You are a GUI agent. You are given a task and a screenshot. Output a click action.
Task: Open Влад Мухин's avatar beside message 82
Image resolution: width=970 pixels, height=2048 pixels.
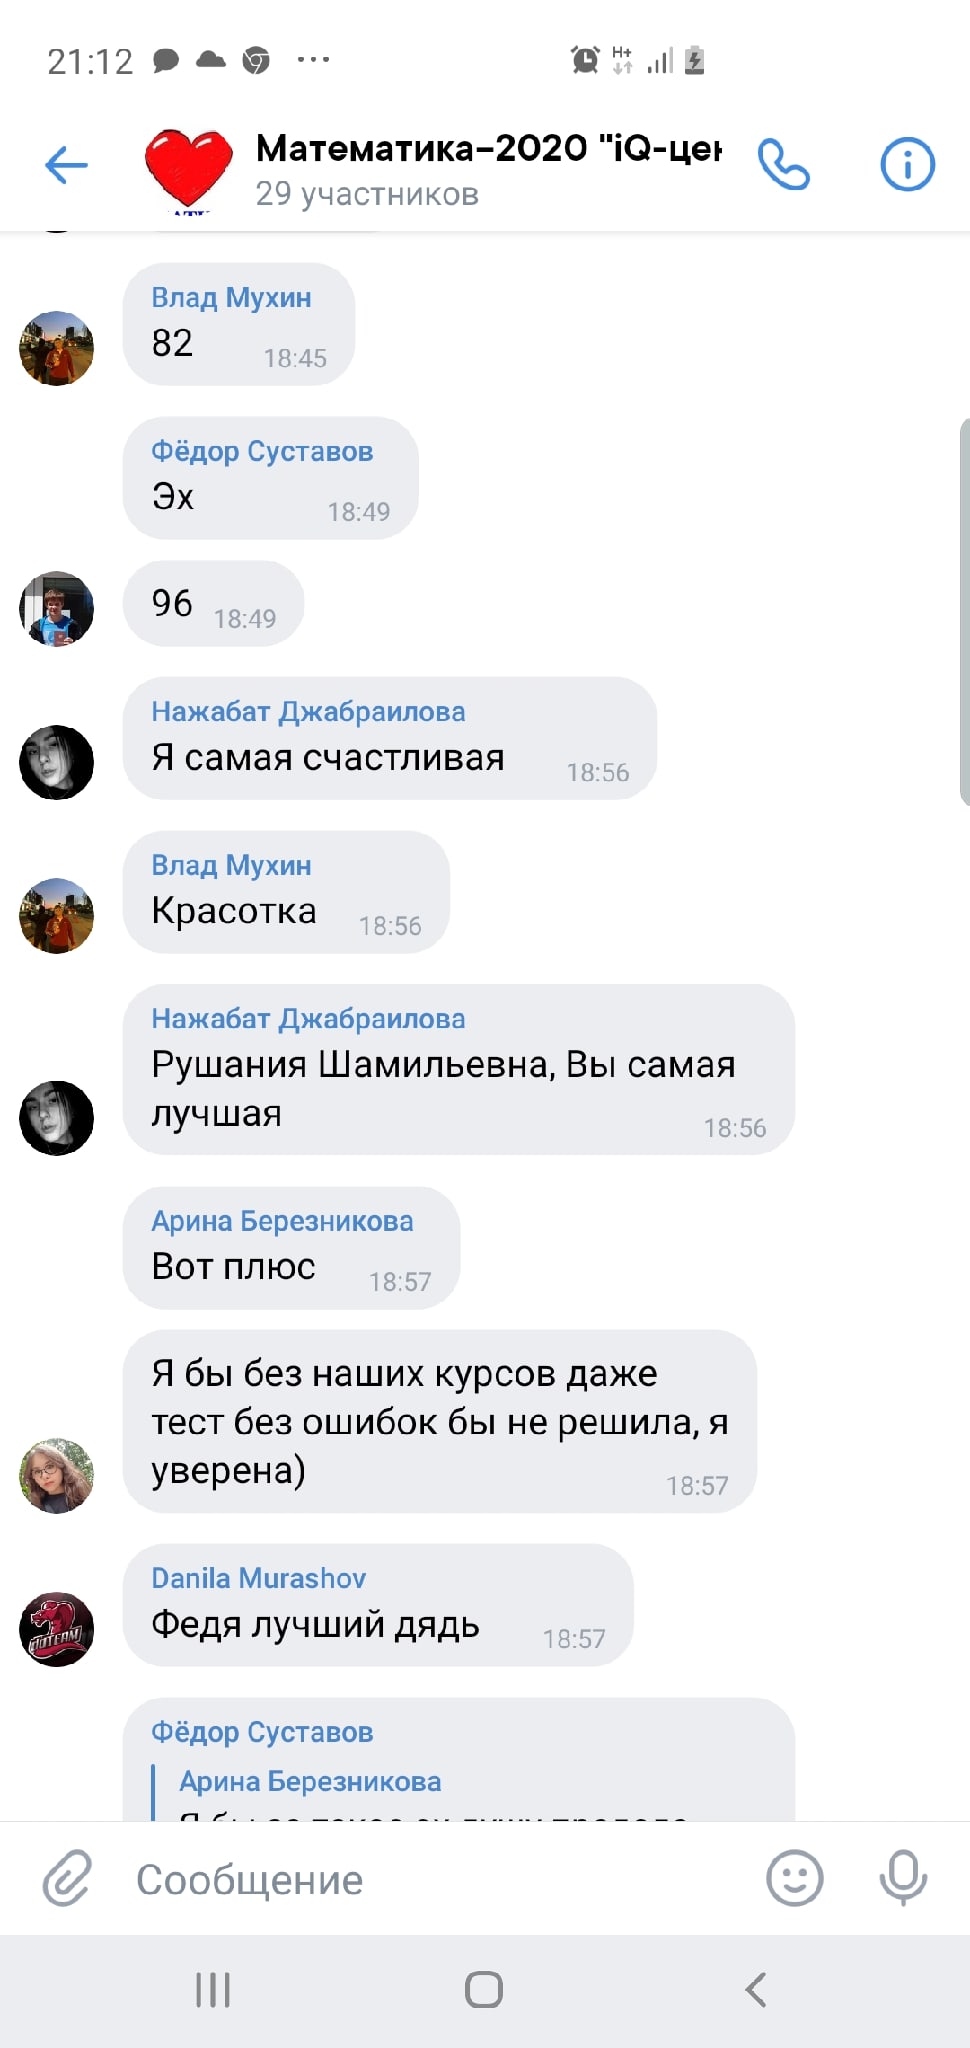[x=57, y=348]
